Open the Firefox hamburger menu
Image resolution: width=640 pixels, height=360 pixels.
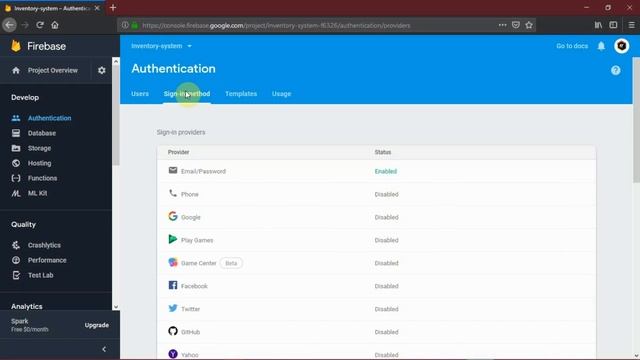point(631,25)
